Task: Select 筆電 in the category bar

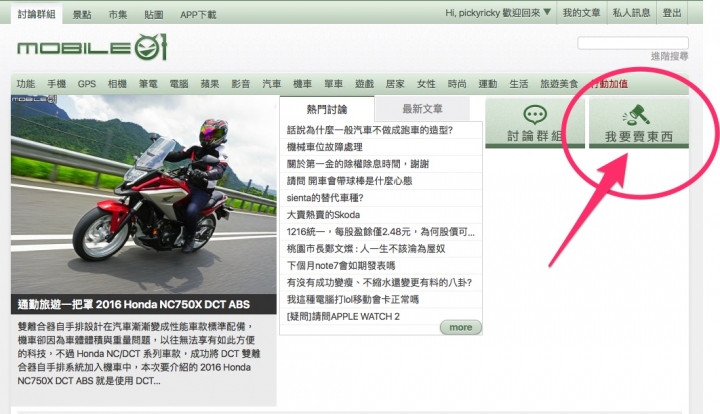Action: click(x=148, y=84)
